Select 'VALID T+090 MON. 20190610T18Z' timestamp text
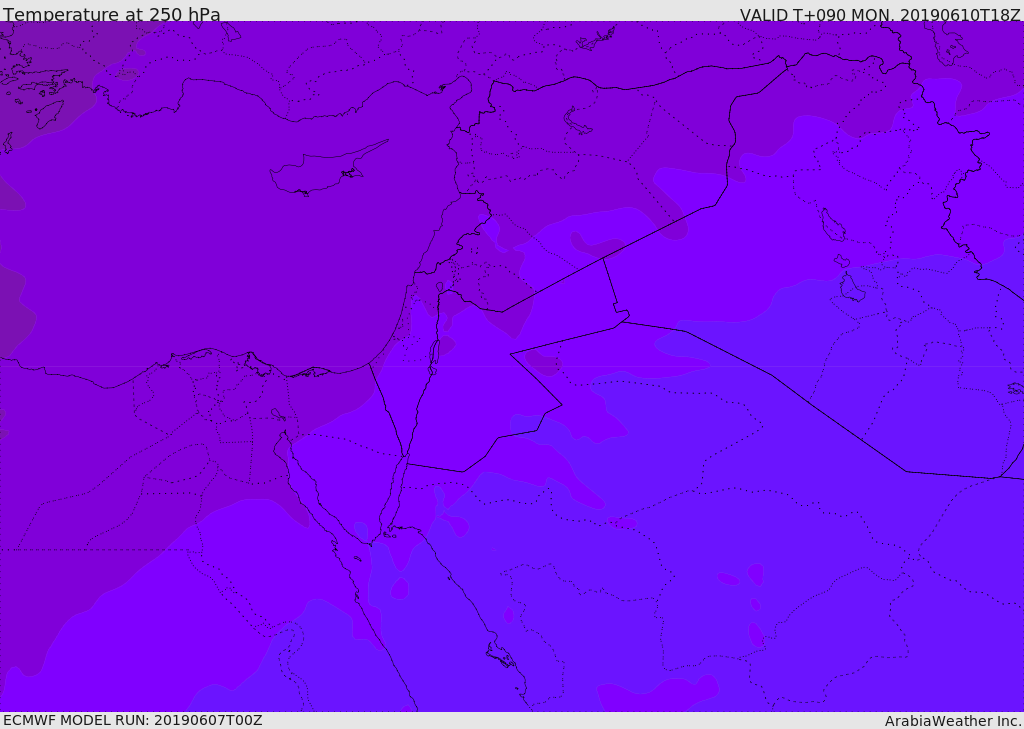This screenshot has height=729, width=1024. coord(880,14)
